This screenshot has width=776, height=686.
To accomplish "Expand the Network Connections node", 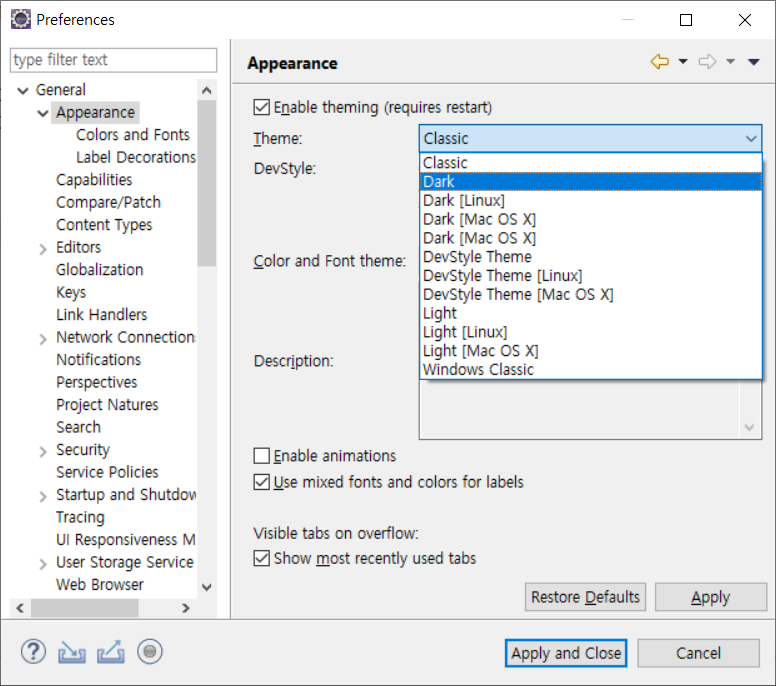I will point(43,339).
